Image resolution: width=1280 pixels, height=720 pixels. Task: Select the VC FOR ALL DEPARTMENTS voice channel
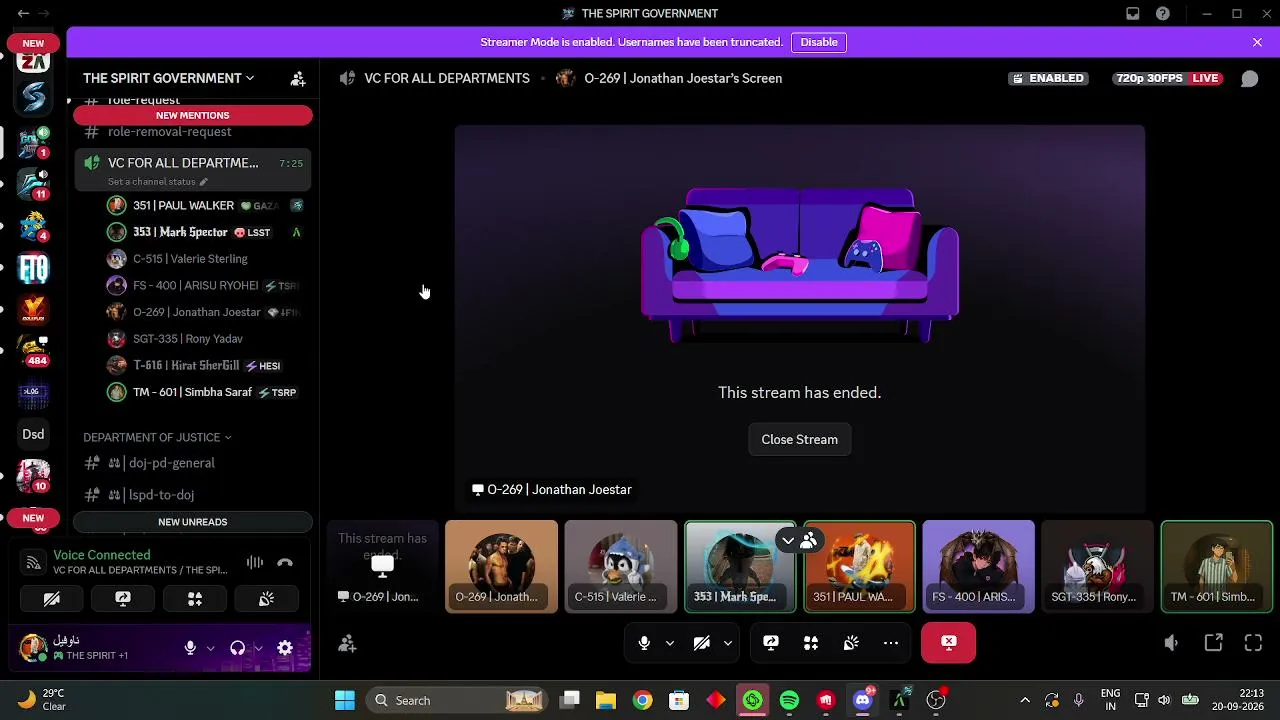[193, 170]
